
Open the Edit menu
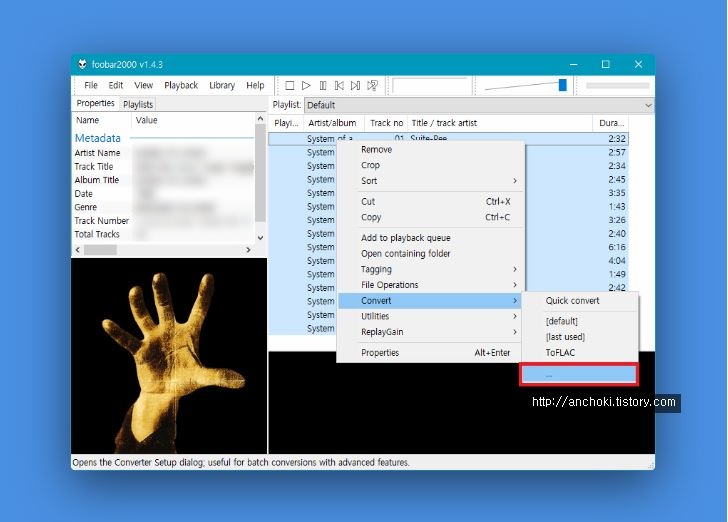click(x=116, y=85)
